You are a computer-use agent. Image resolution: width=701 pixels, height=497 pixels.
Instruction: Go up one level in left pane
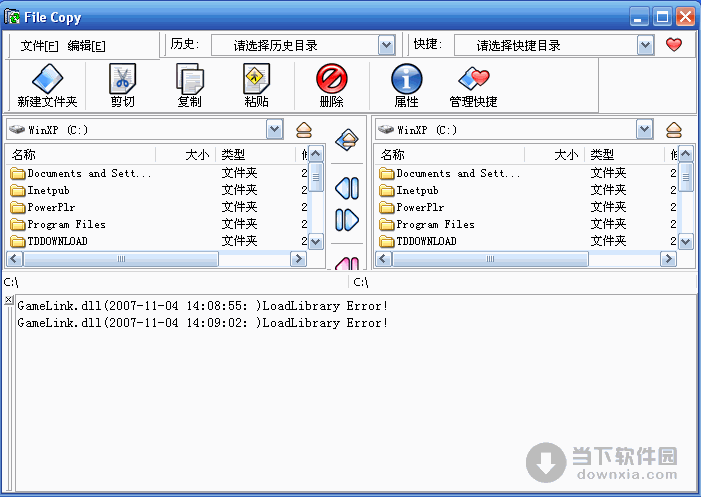304,130
